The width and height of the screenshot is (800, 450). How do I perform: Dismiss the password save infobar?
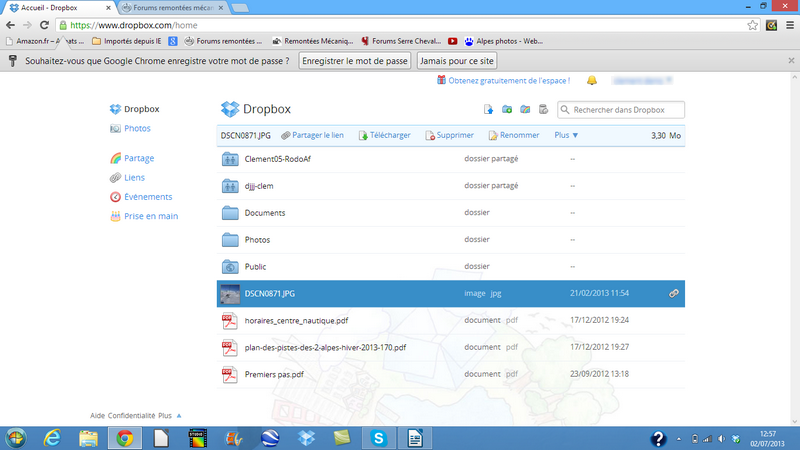[791, 61]
